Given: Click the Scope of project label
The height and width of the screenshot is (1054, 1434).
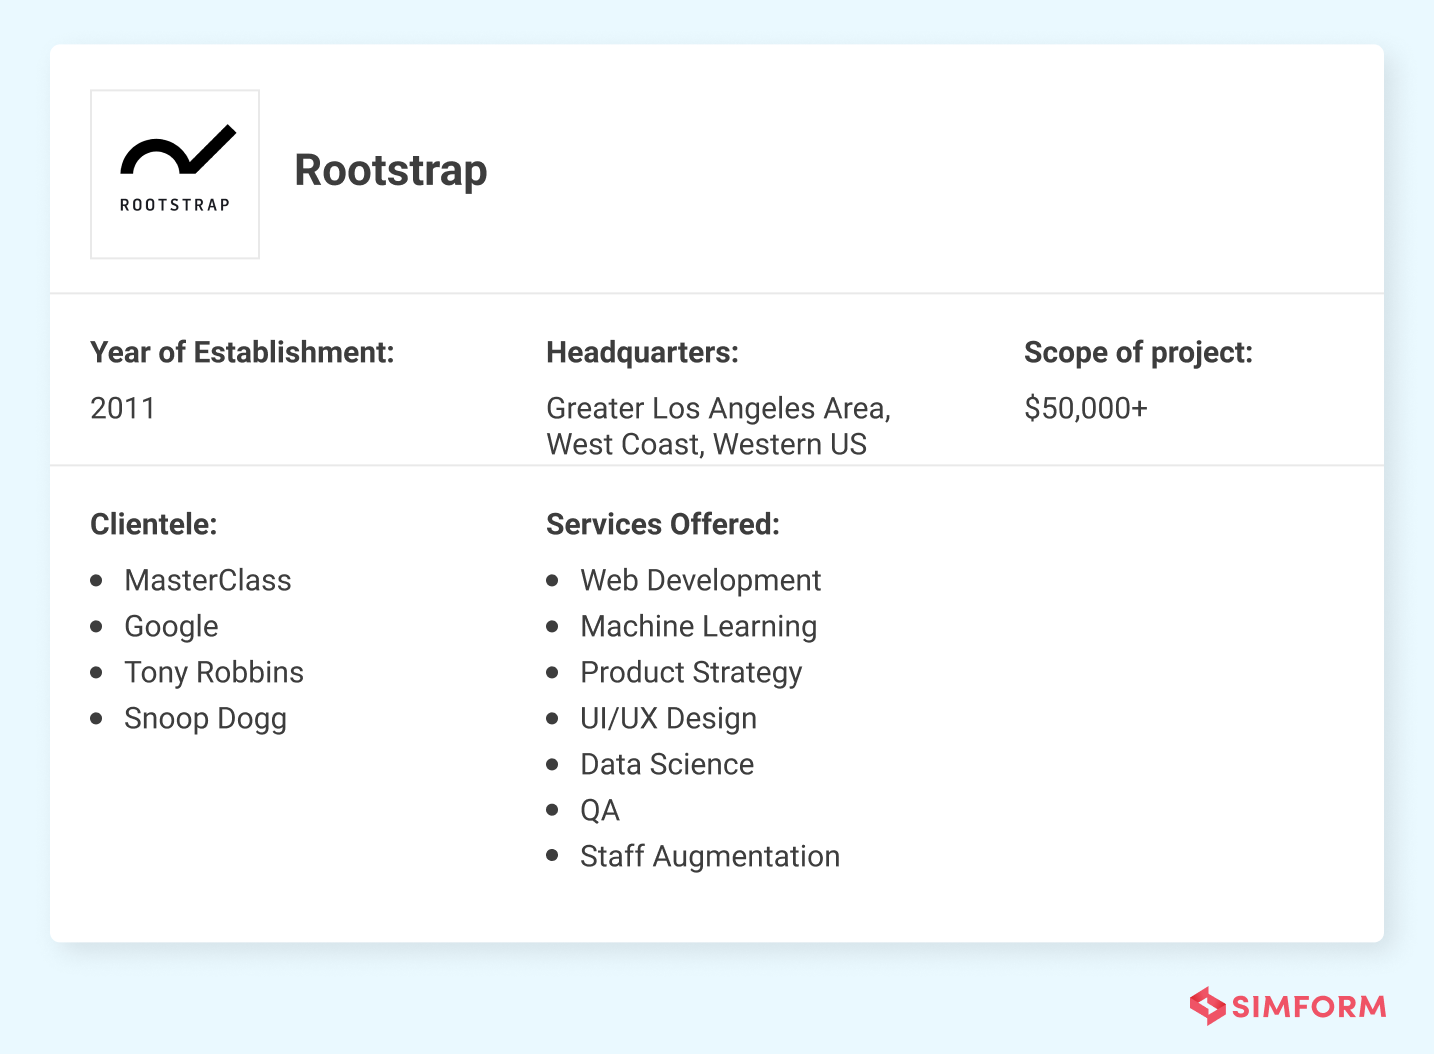Looking at the screenshot, I should click(1138, 352).
